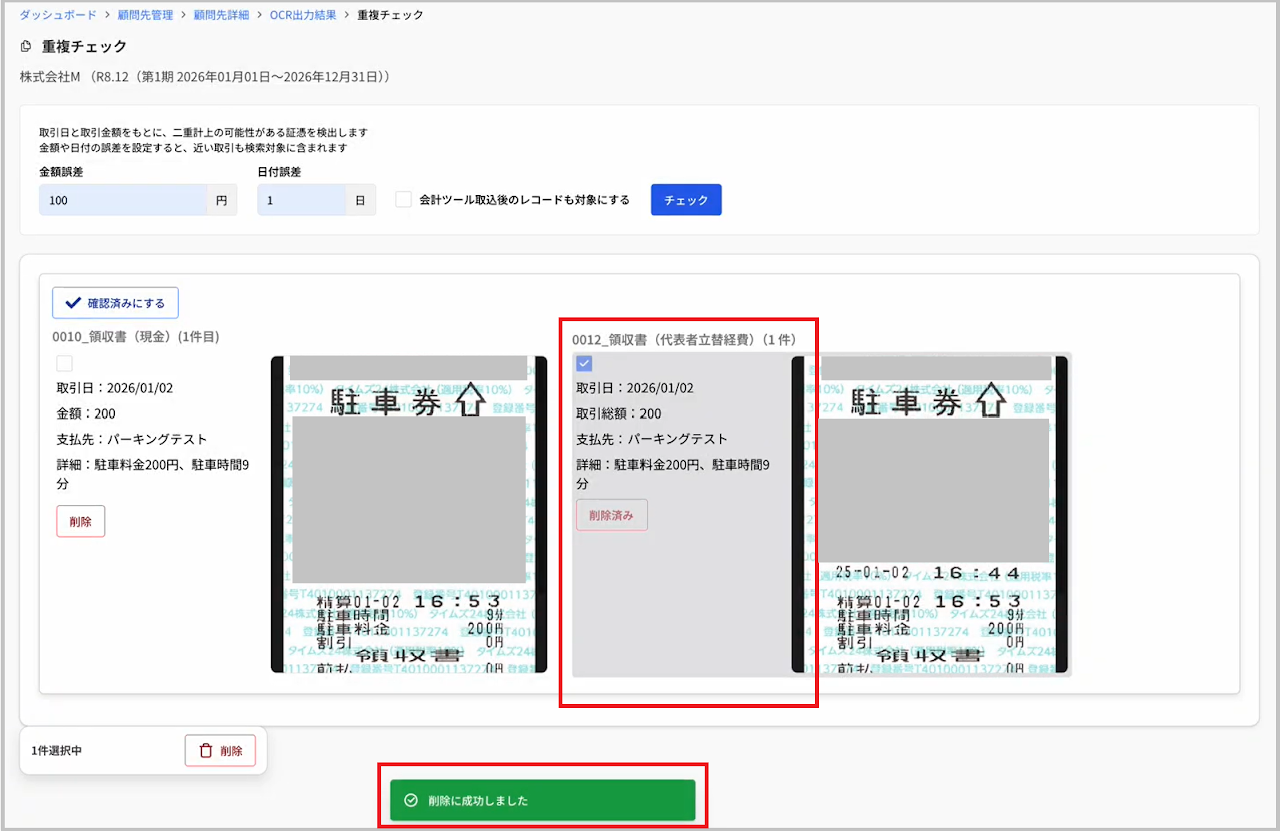Select the 取引総額：200 line
This screenshot has height=831, width=1280.
coord(618,413)
